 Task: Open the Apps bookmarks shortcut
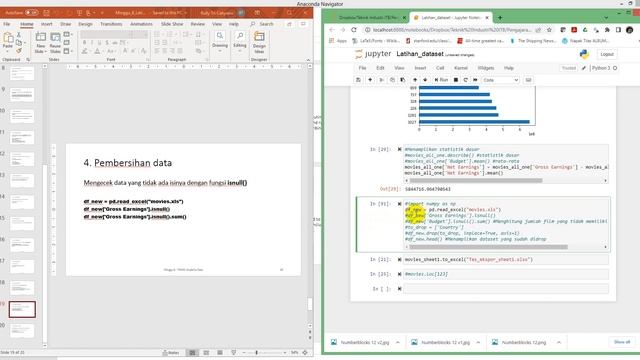coord(338,41)
